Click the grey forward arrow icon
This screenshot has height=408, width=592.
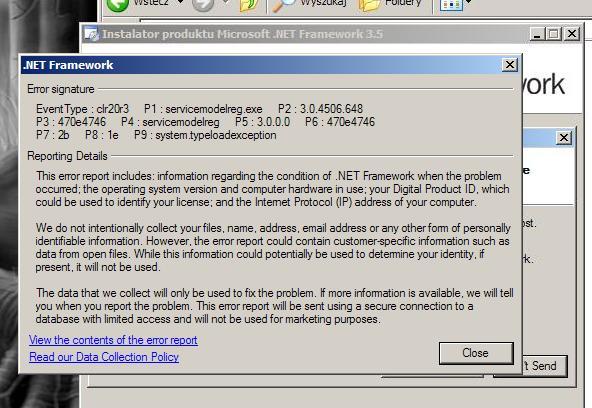point(203,5)
